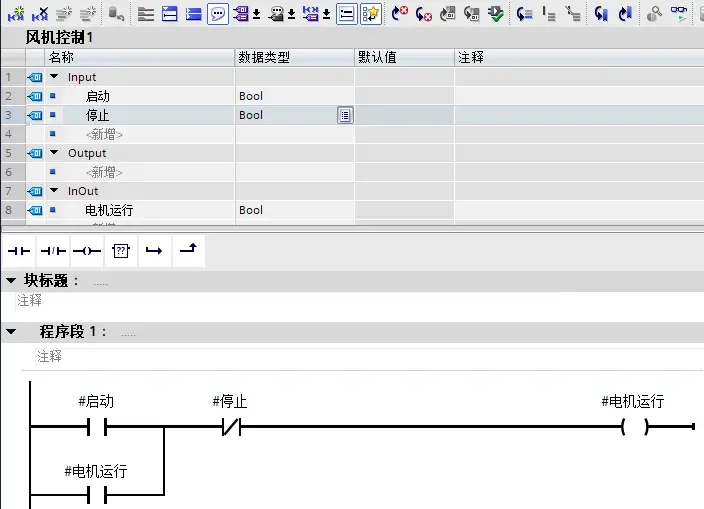The width and height of the screenshot is (704, 509).
Task: Click the check block consistency green checkmark icon
Action: (x=496, y=14)
